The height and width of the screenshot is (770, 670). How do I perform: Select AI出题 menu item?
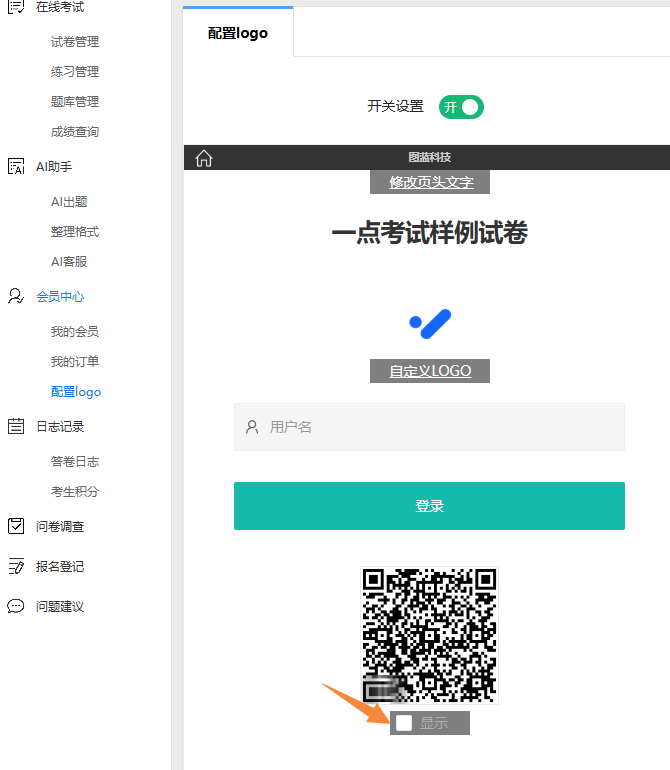(x=69, y=202)
